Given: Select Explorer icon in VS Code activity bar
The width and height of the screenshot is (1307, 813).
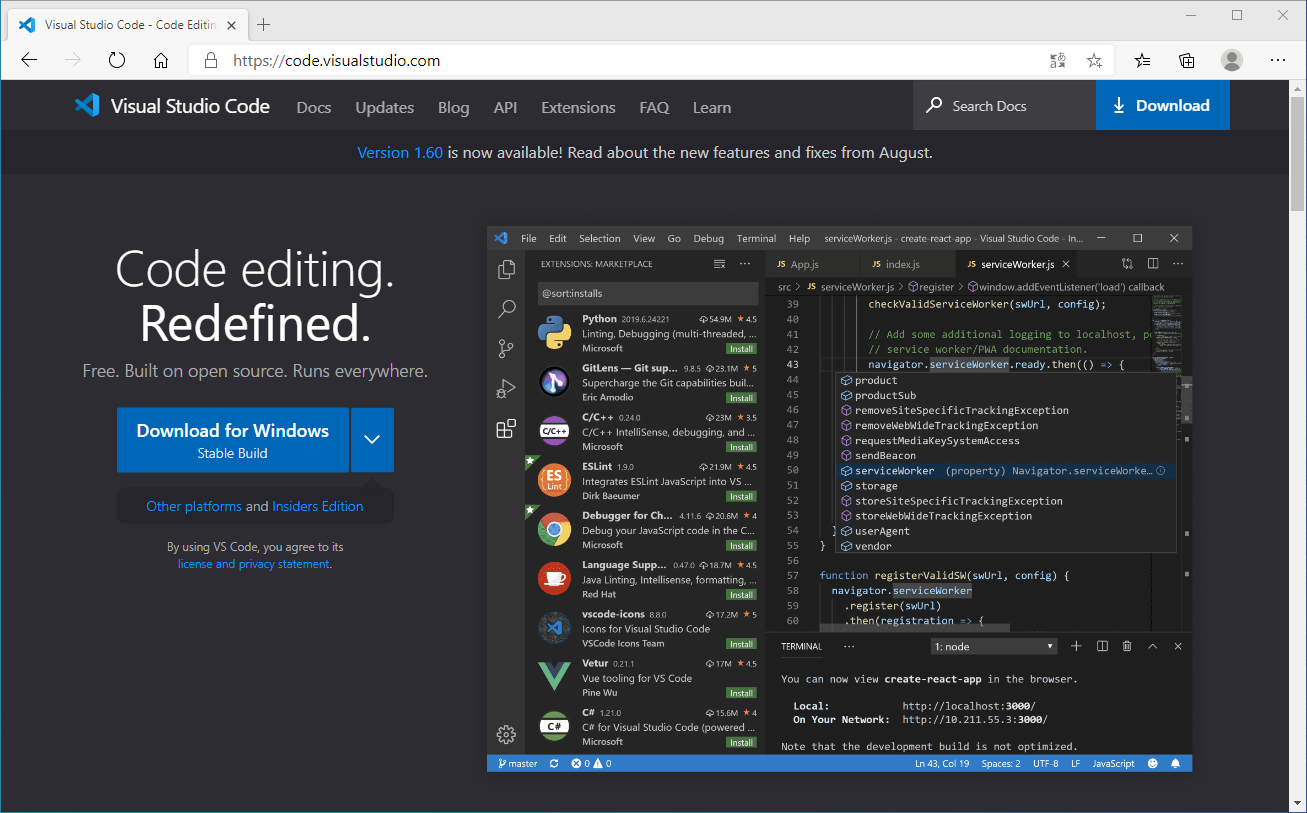Looking at the screenshot, I should click(506, 269).
